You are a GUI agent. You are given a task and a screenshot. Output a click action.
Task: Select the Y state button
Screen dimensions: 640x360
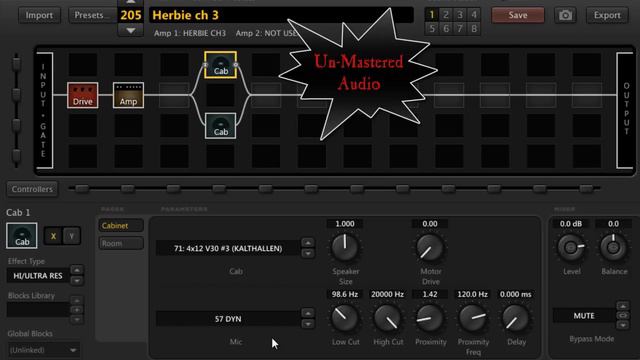[71, 236]
